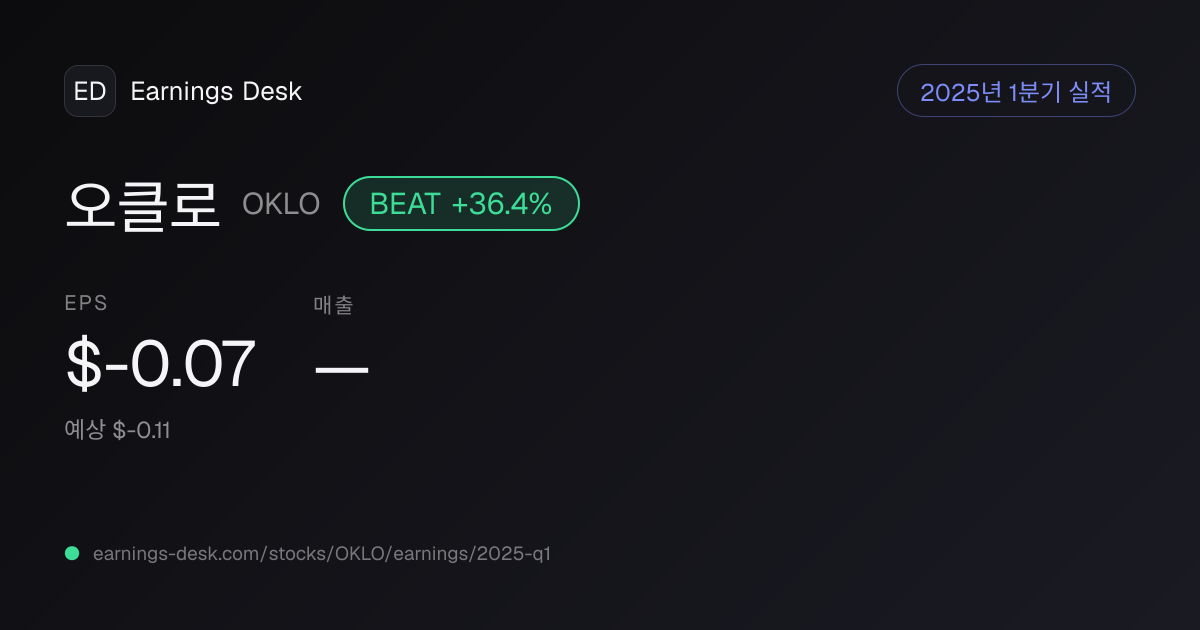Select the EPS label
Image resolution: width=1200 pixels, height=630 pixels.
pos(86,304)
